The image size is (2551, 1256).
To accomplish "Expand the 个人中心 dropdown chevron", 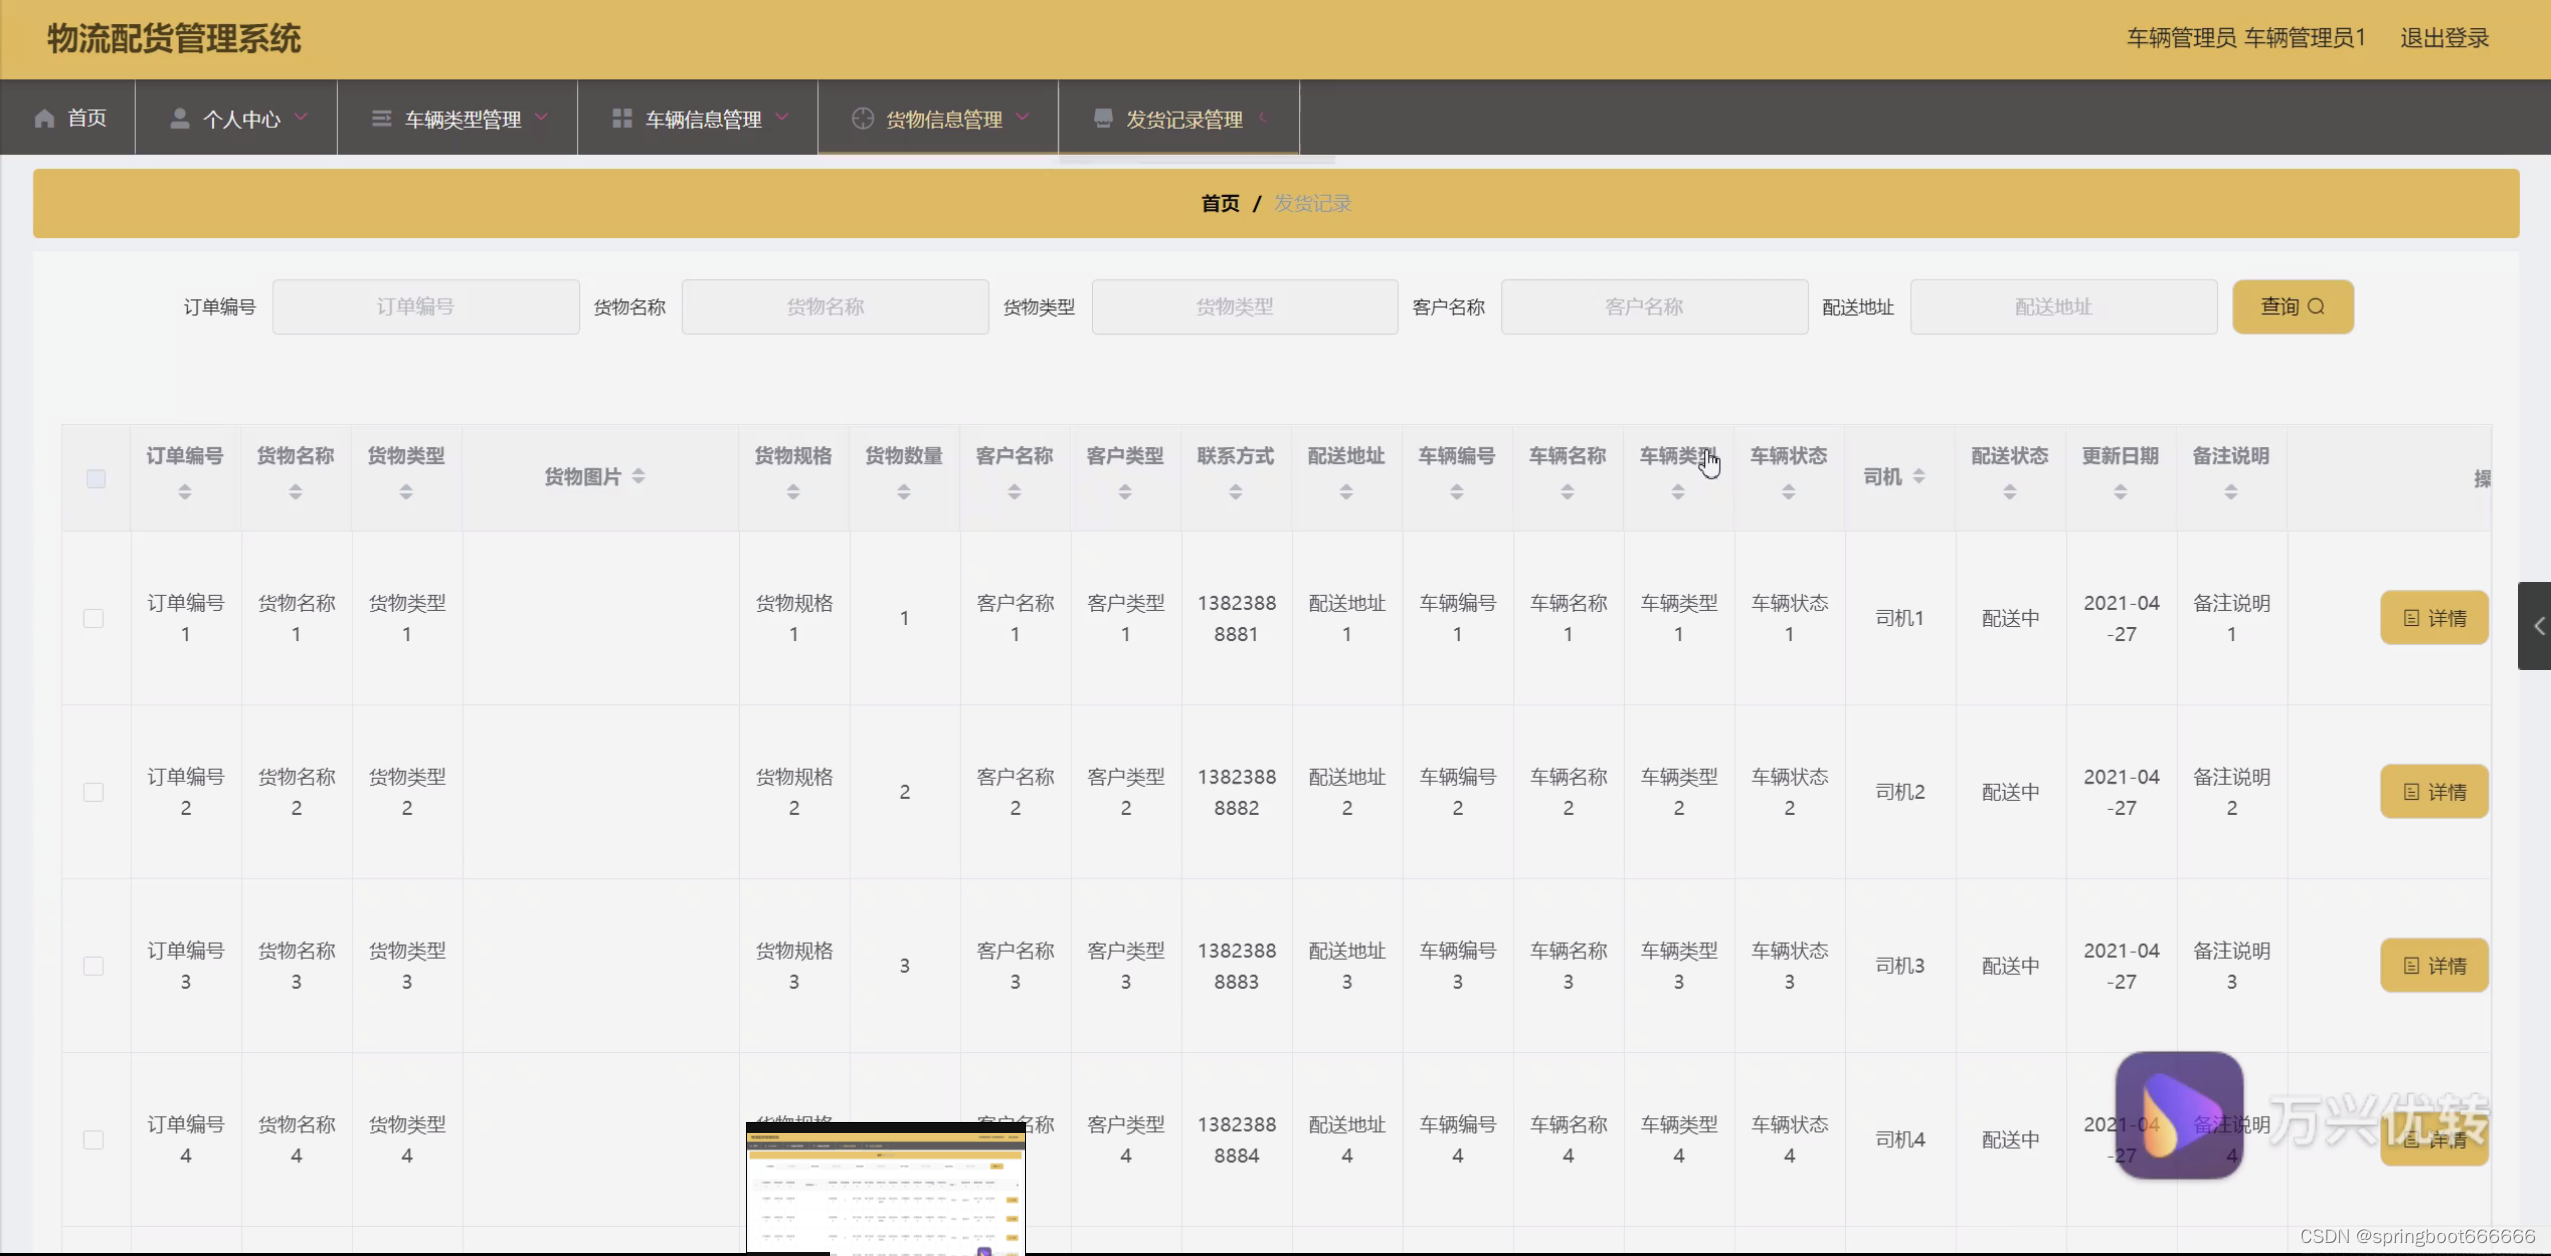I will pos(301,117).
